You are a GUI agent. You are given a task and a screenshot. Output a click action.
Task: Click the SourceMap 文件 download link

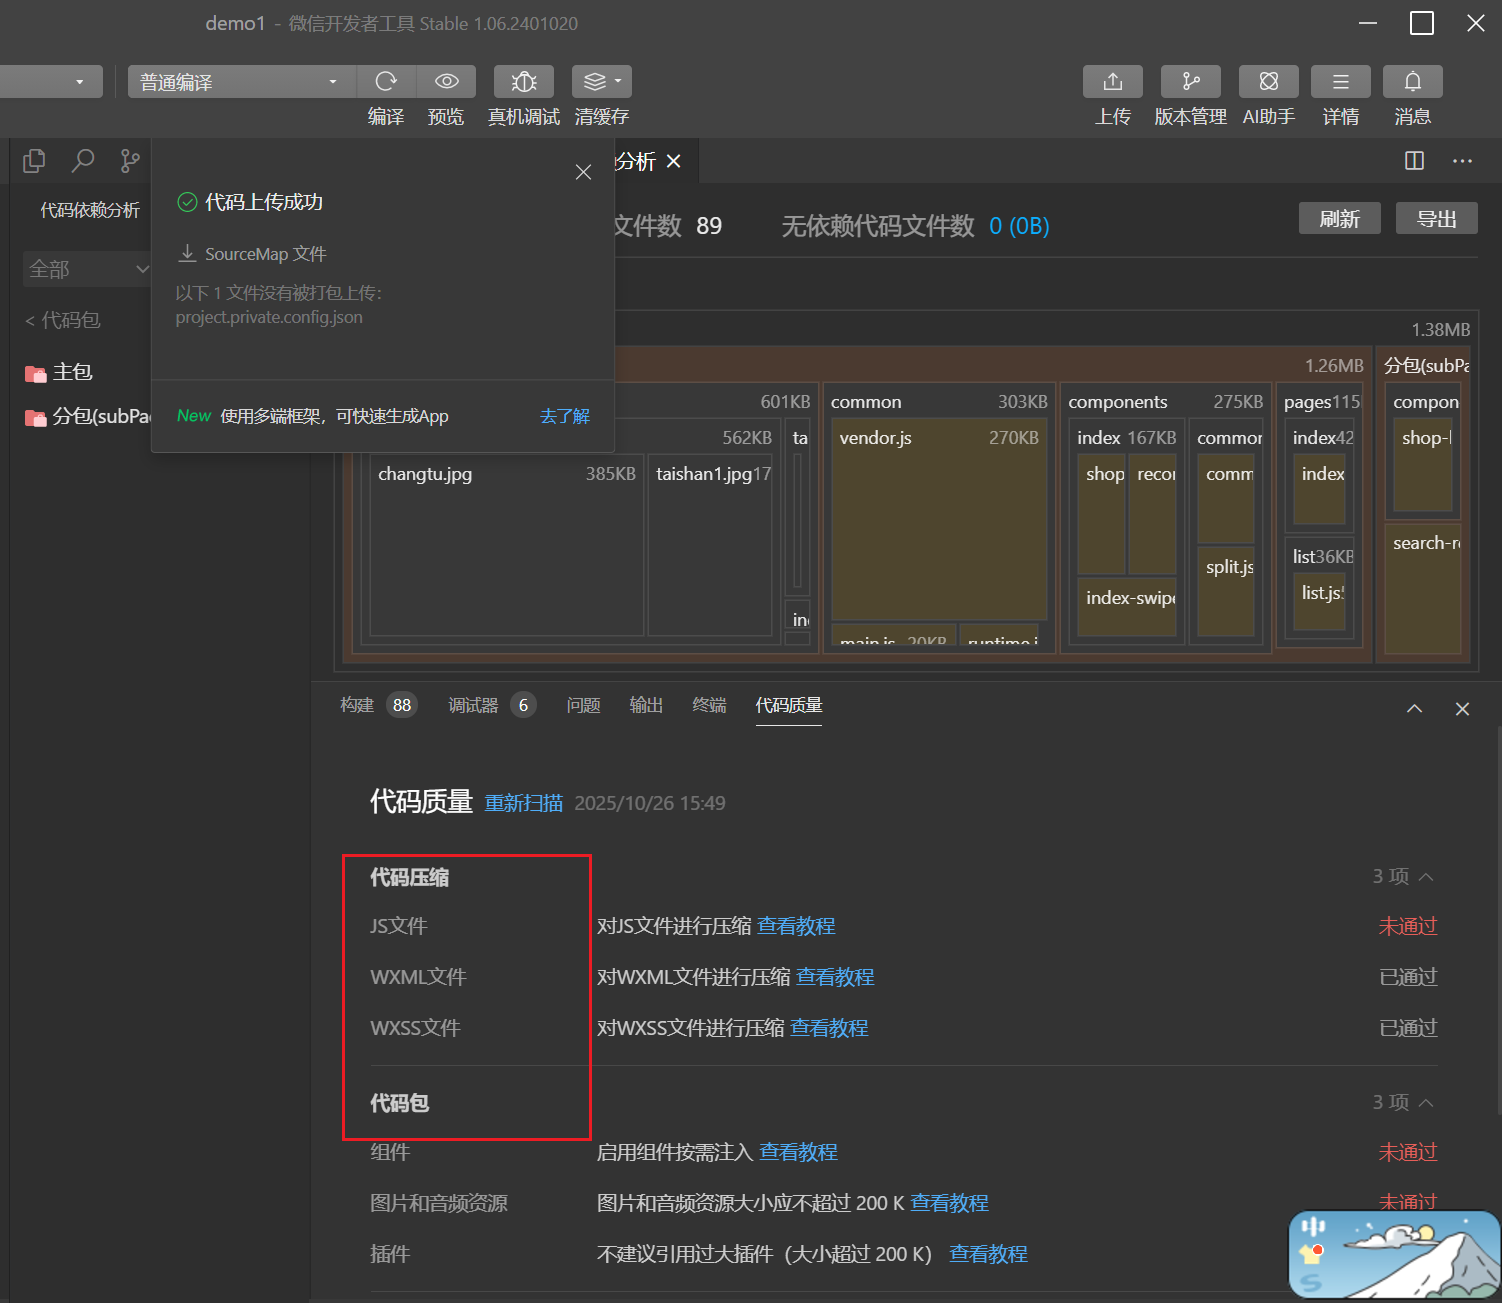click(x=266, y=254)
